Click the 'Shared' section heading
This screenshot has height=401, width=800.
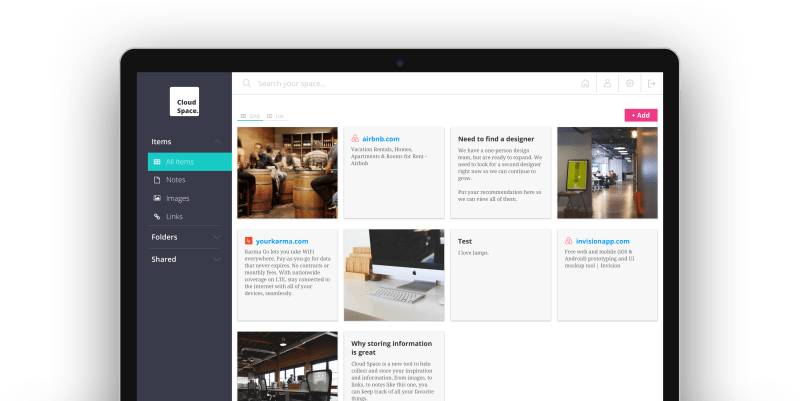pos(164,260)
